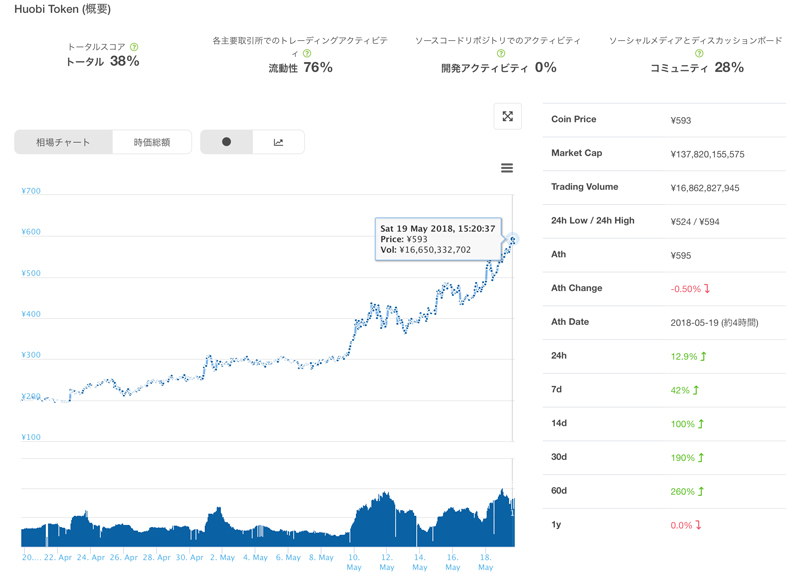The image size is (800, 574).
Task: Select the scatter dot chart style
Action: [x=227, y=142]
